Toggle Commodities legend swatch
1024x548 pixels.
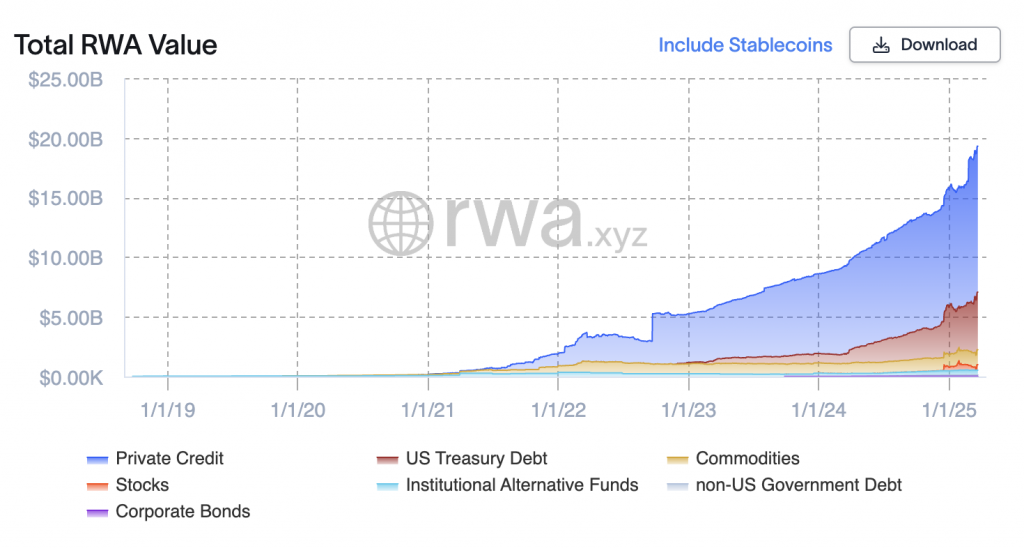[677, 459]
